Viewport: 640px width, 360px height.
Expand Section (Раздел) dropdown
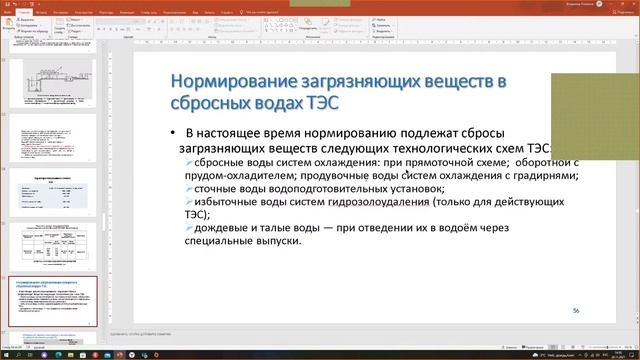75,31
